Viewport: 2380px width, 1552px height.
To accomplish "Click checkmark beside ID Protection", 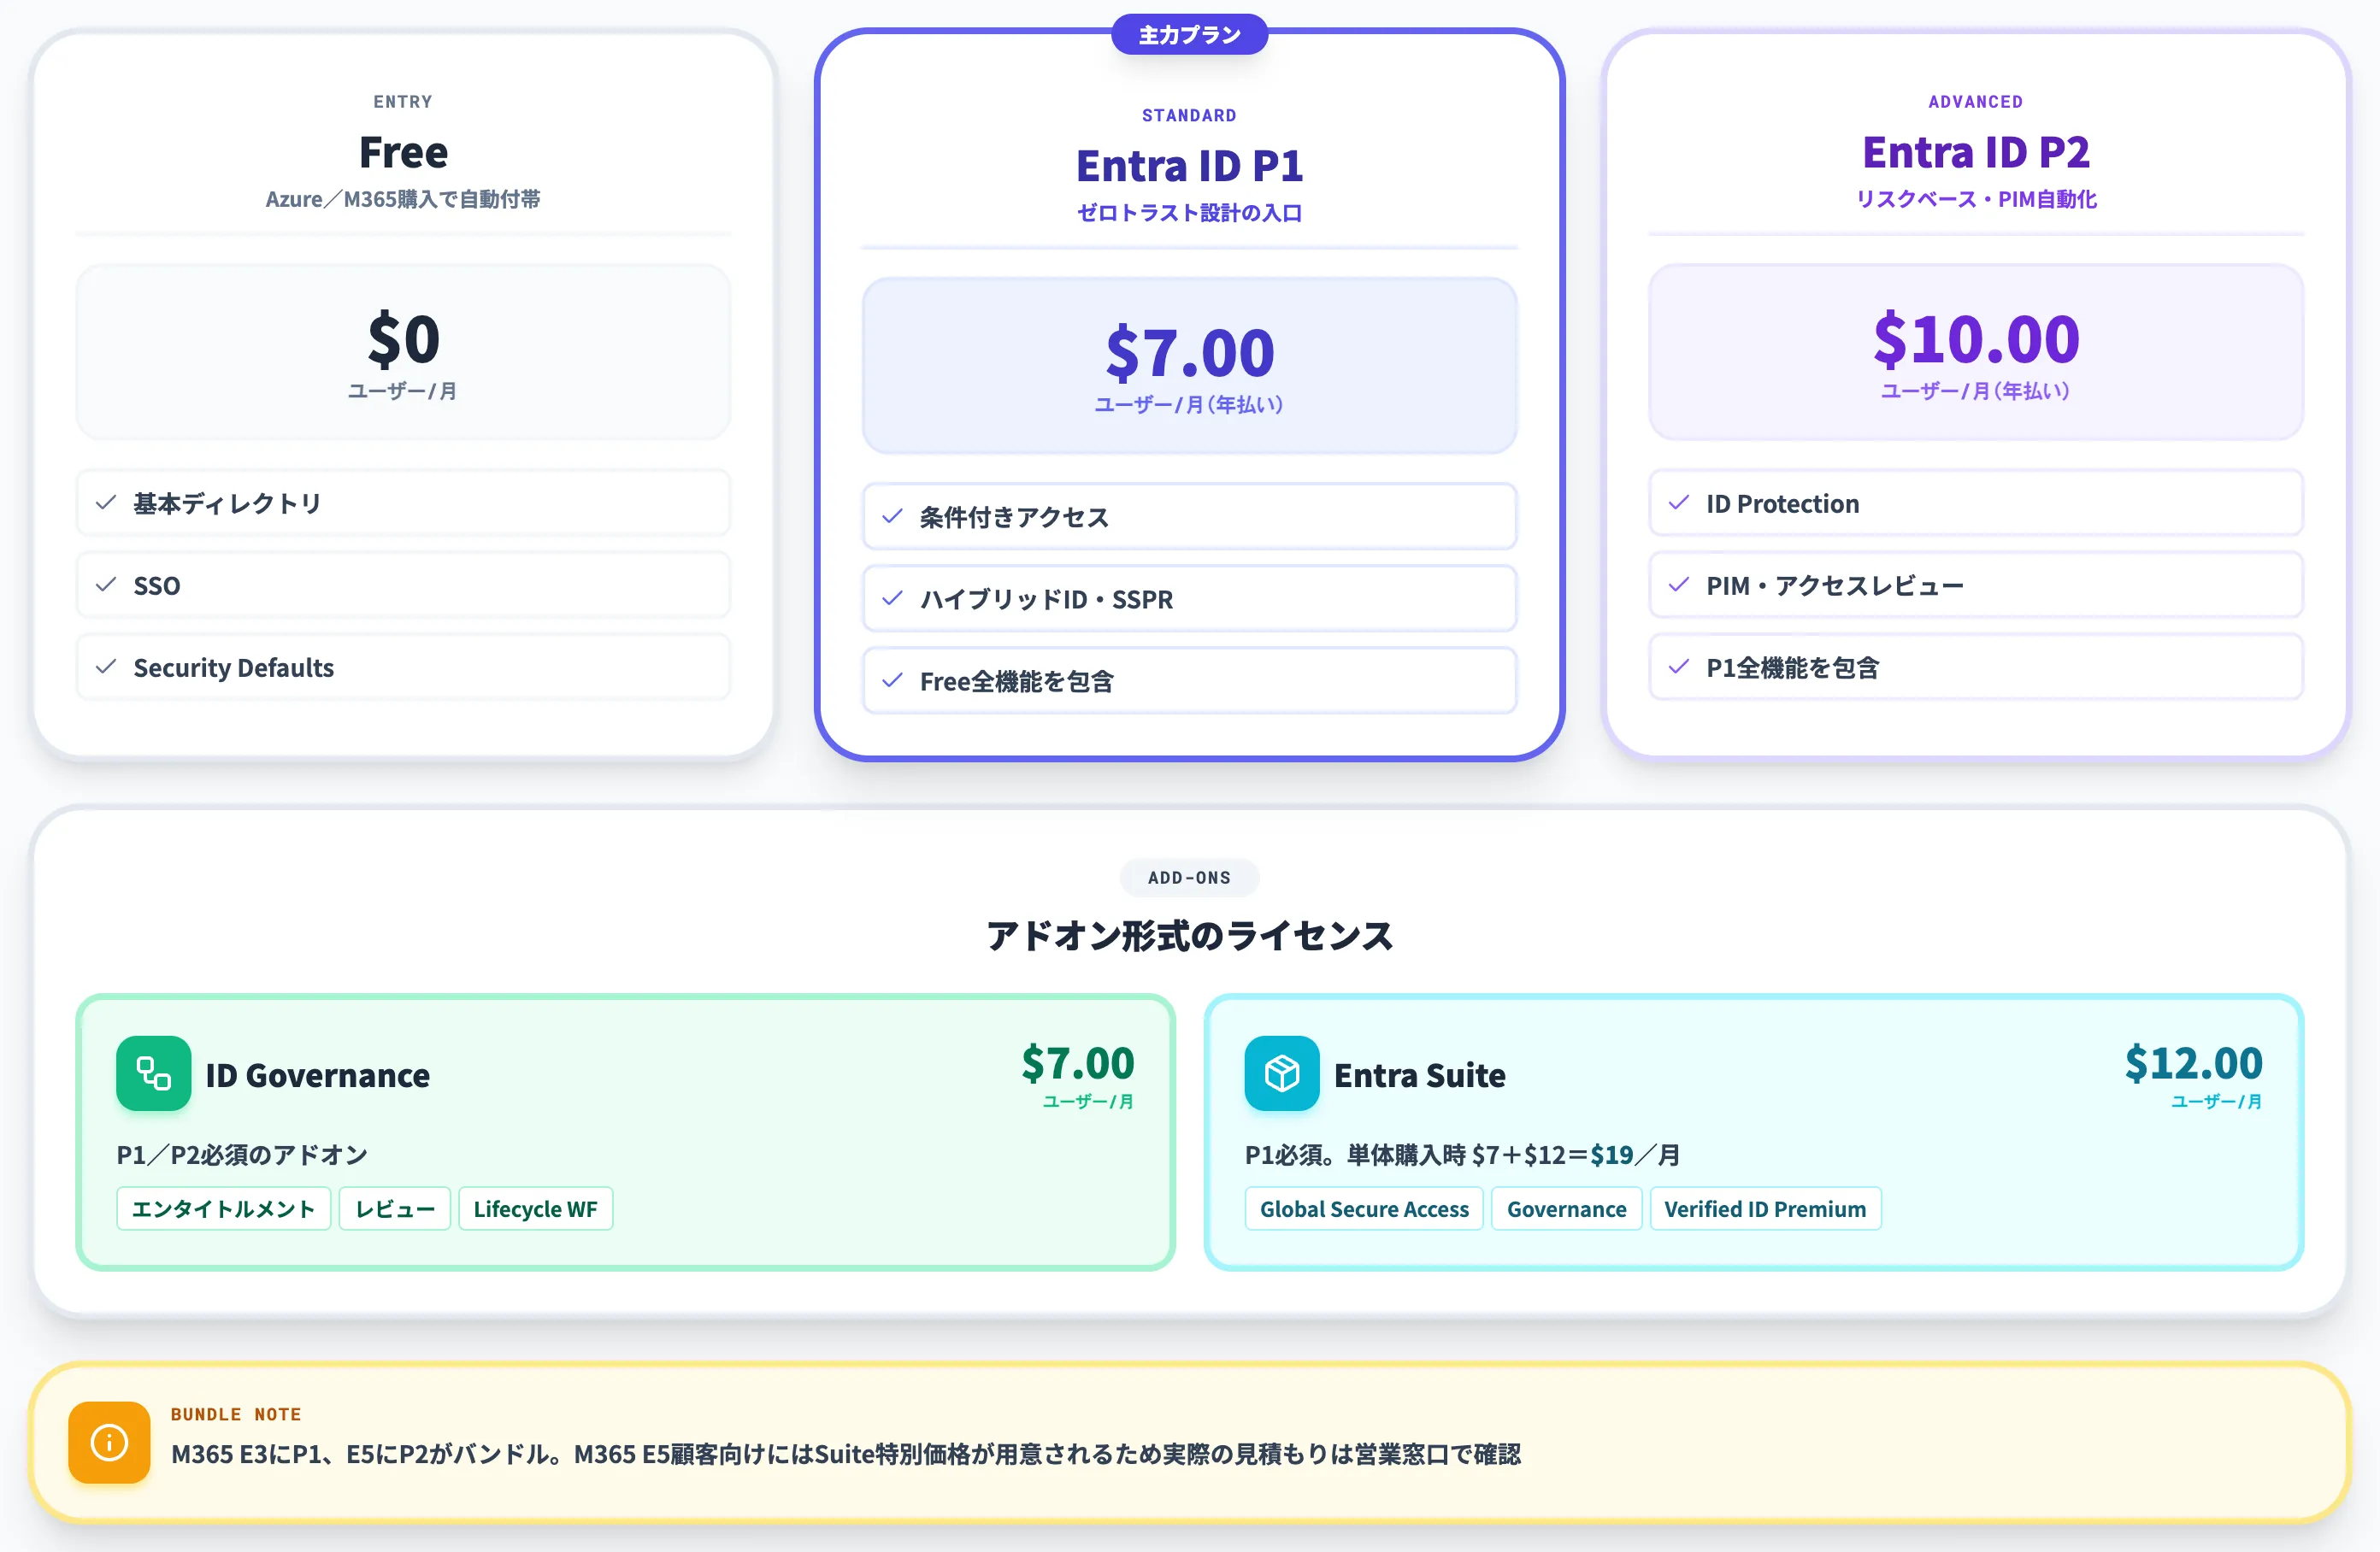I will (1679, 502).
